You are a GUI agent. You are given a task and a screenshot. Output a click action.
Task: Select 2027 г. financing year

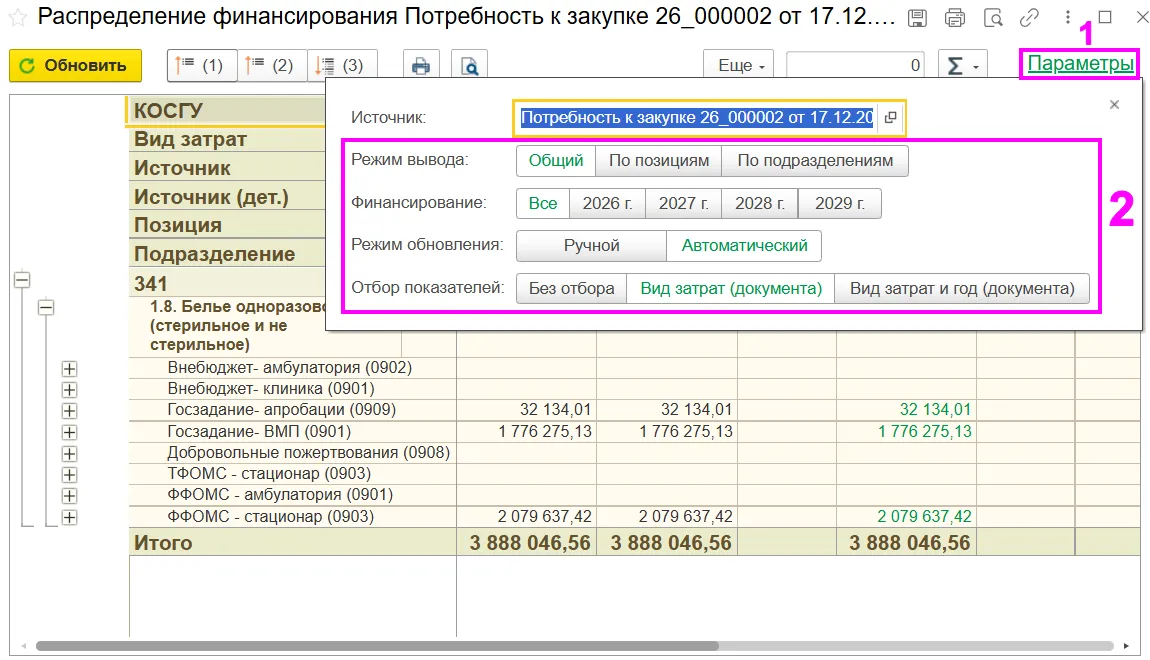[684, 203]
